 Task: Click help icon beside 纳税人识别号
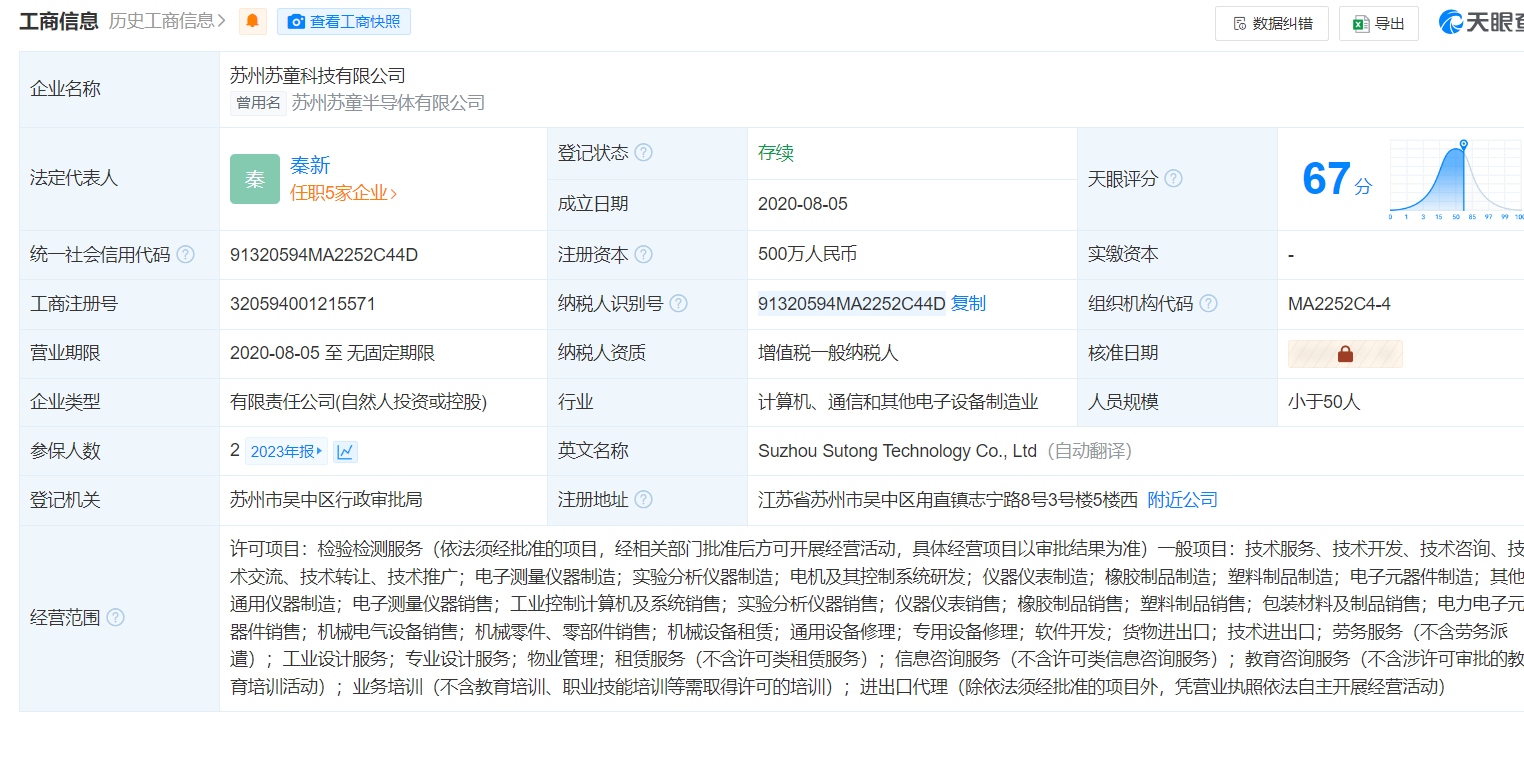[x=678, y=304]
